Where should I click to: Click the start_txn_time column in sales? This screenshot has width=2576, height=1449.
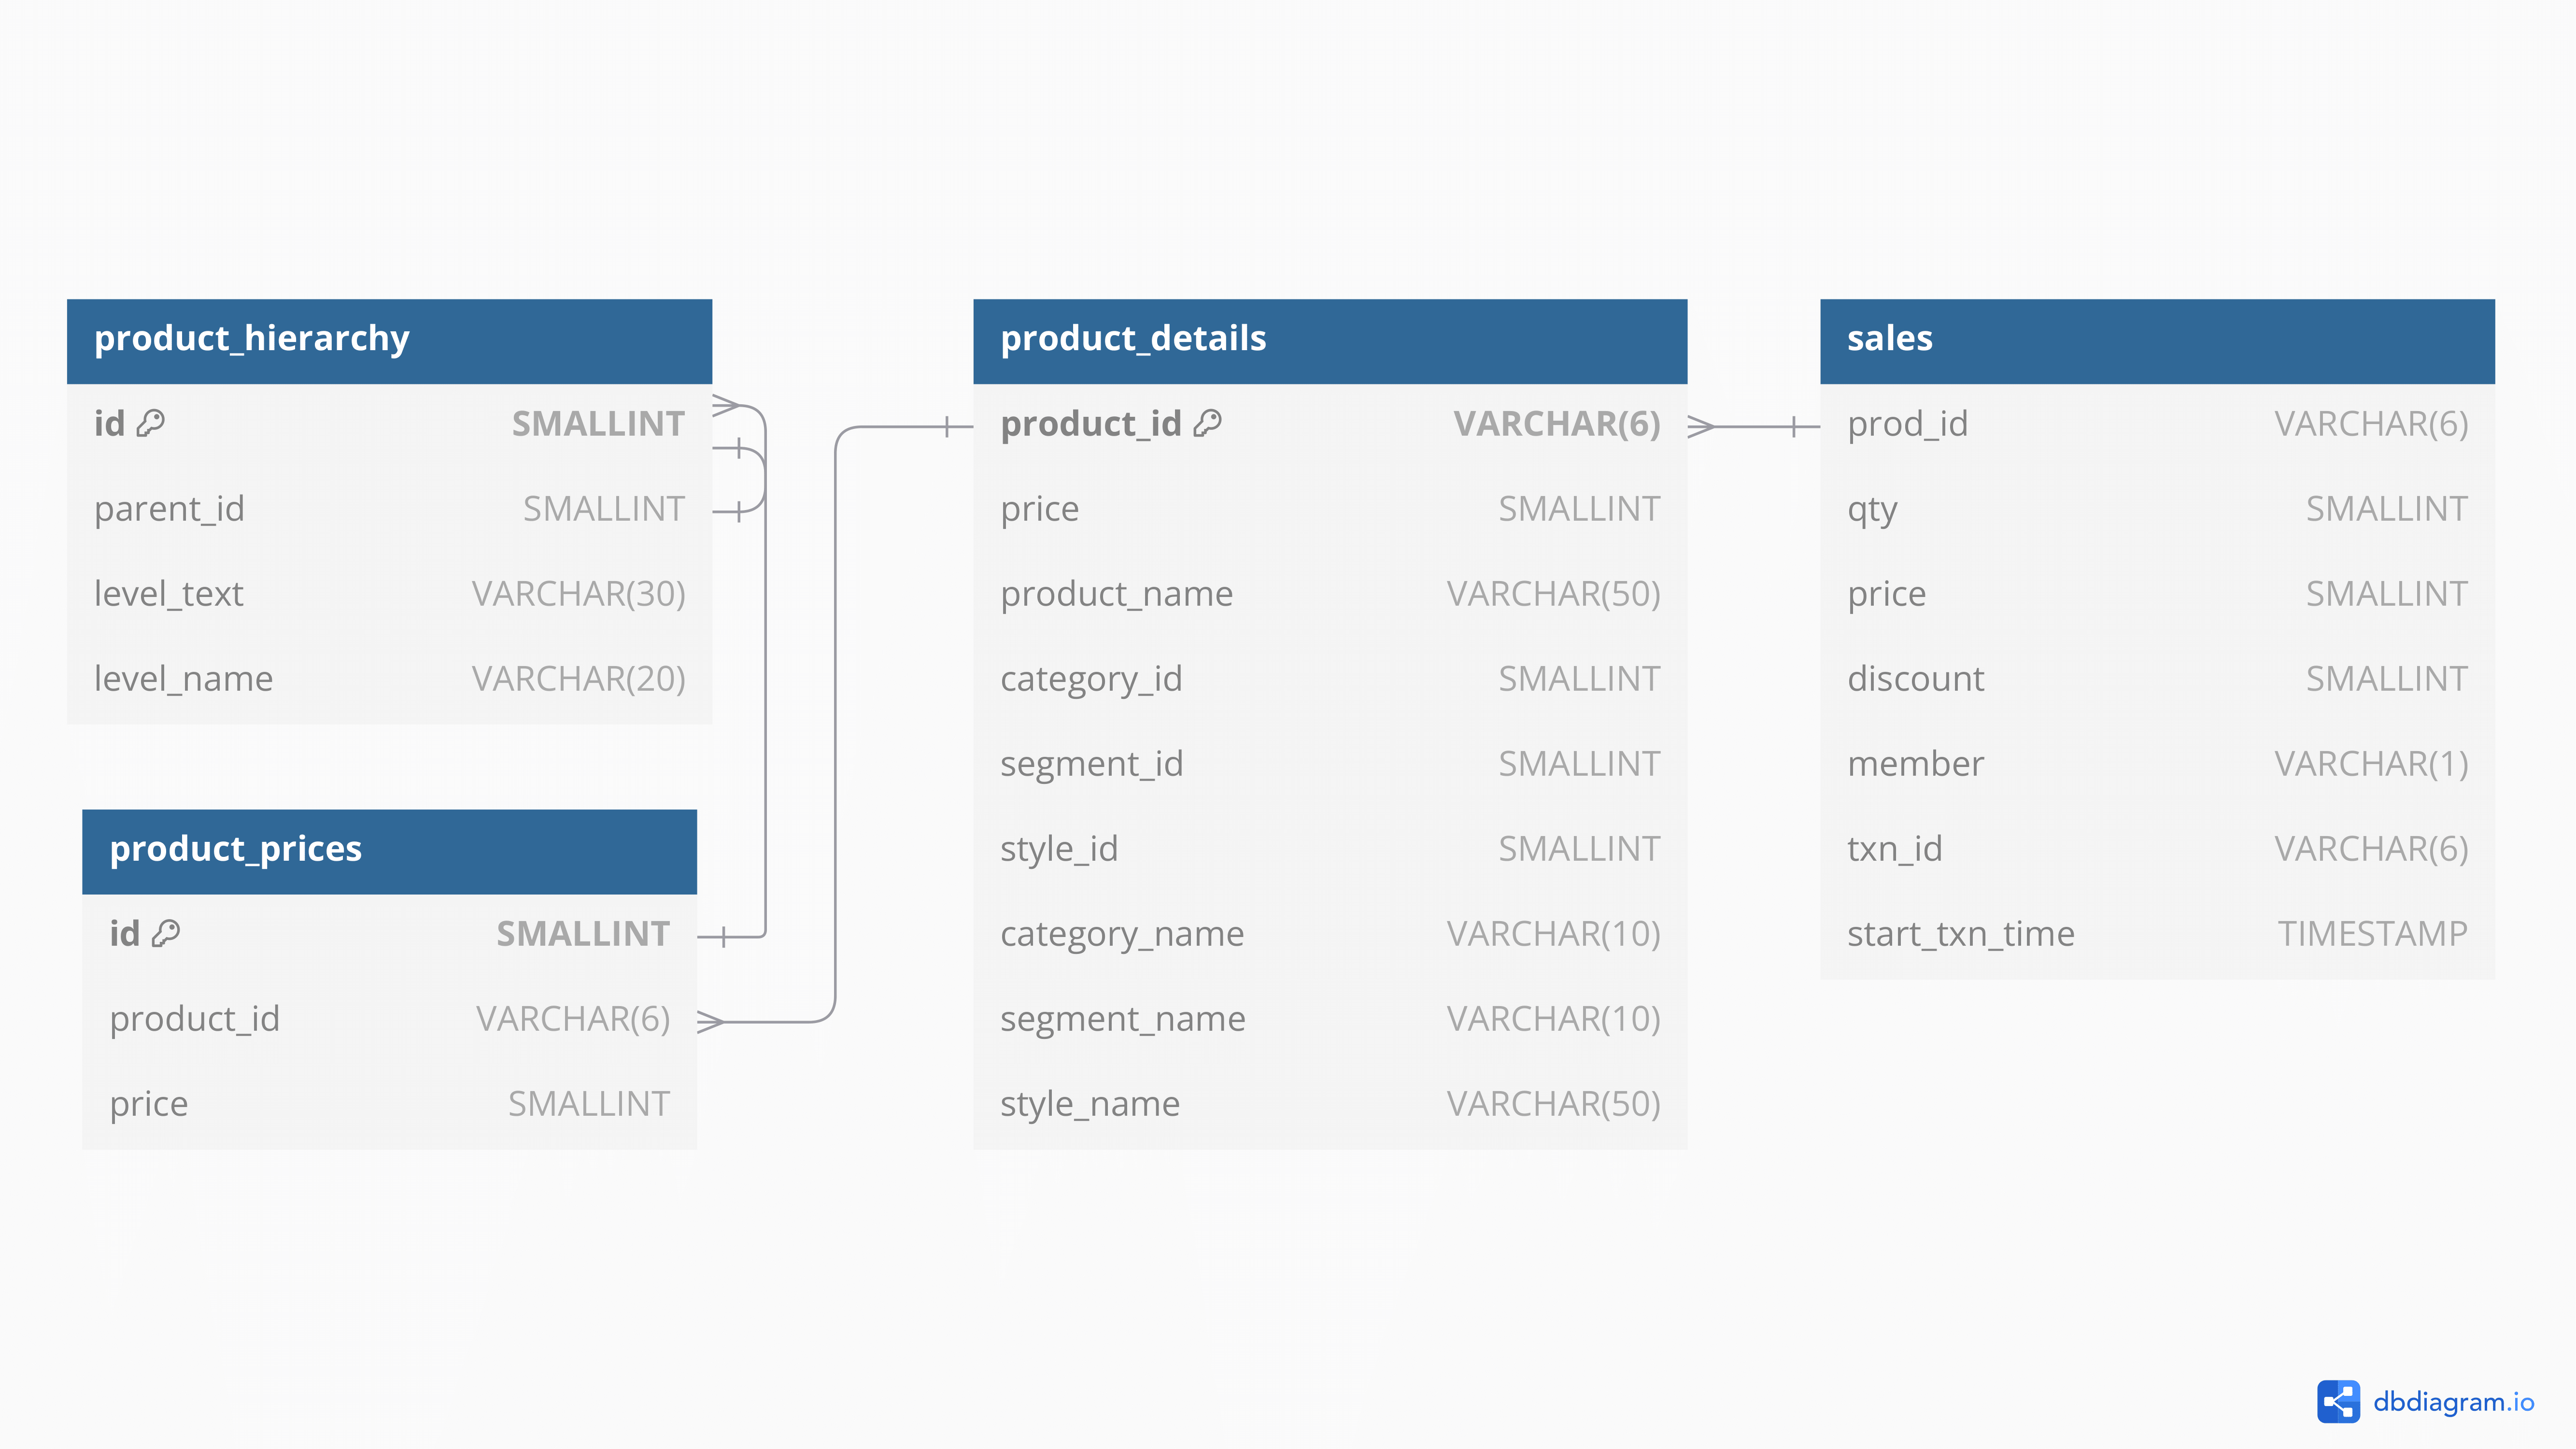point(2156,934)
